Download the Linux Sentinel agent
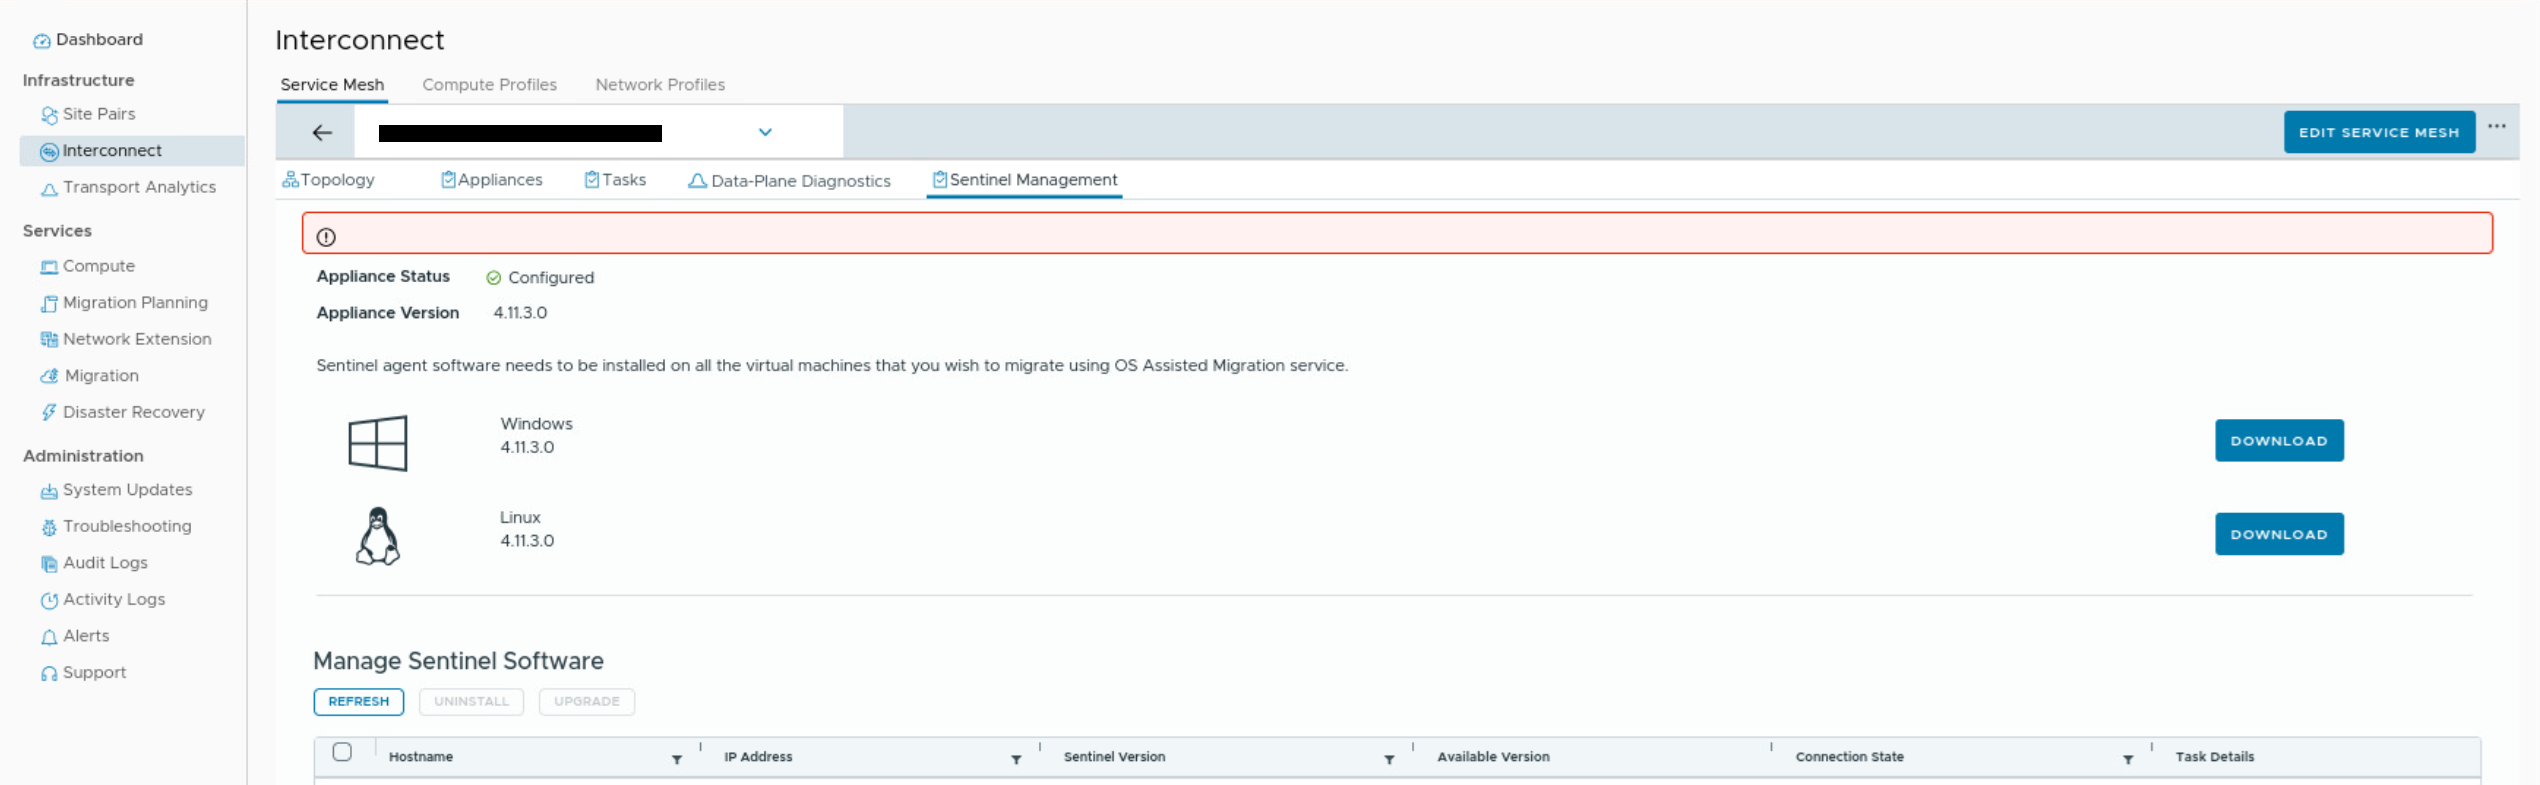2540x785 pixels. [x=2278, y=534]
